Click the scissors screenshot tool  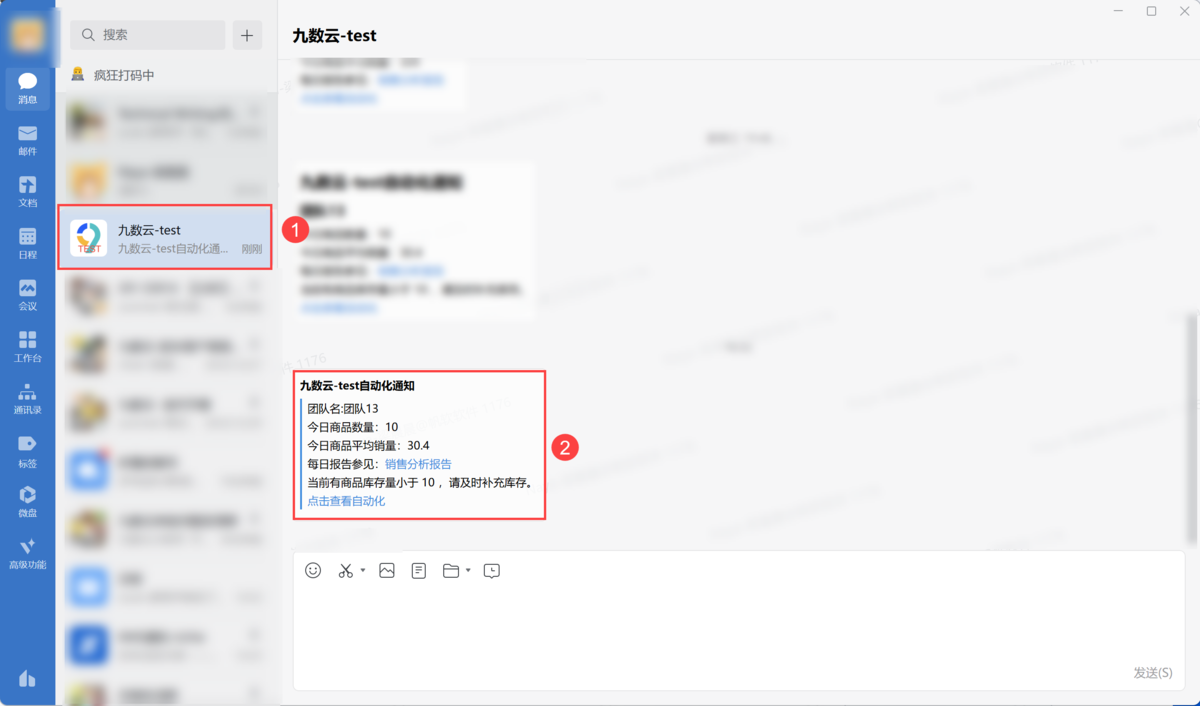click(x=346, y=570)
